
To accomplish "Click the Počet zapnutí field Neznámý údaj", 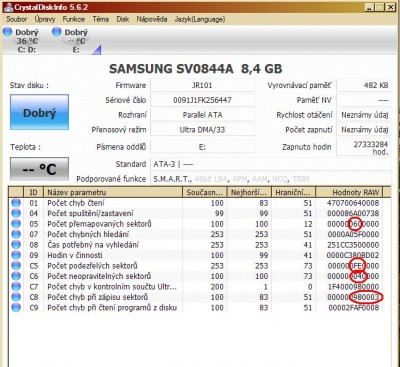I will pyautogui.click(x=364, y=130).
